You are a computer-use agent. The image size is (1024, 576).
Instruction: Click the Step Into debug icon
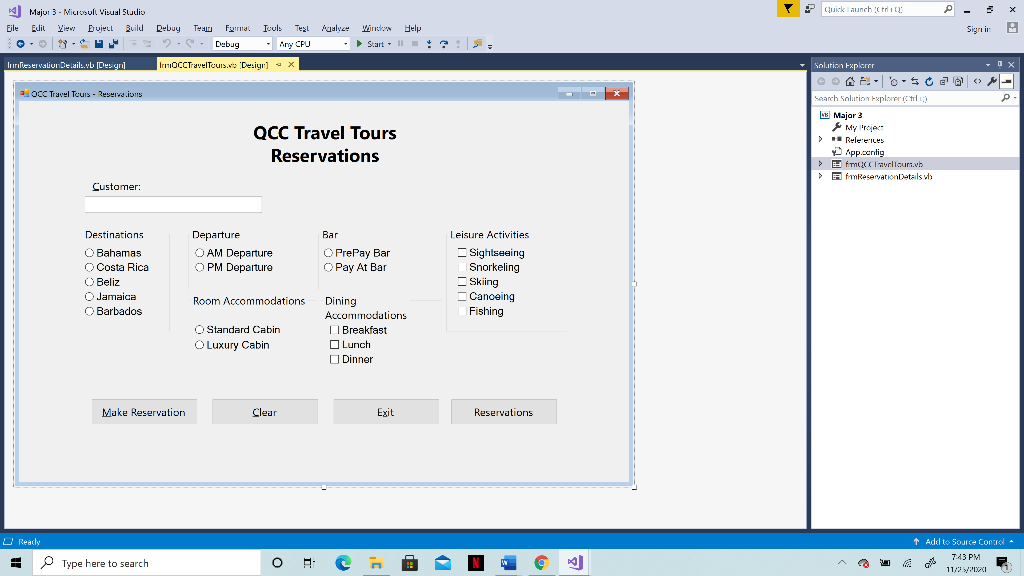(429, 44)
